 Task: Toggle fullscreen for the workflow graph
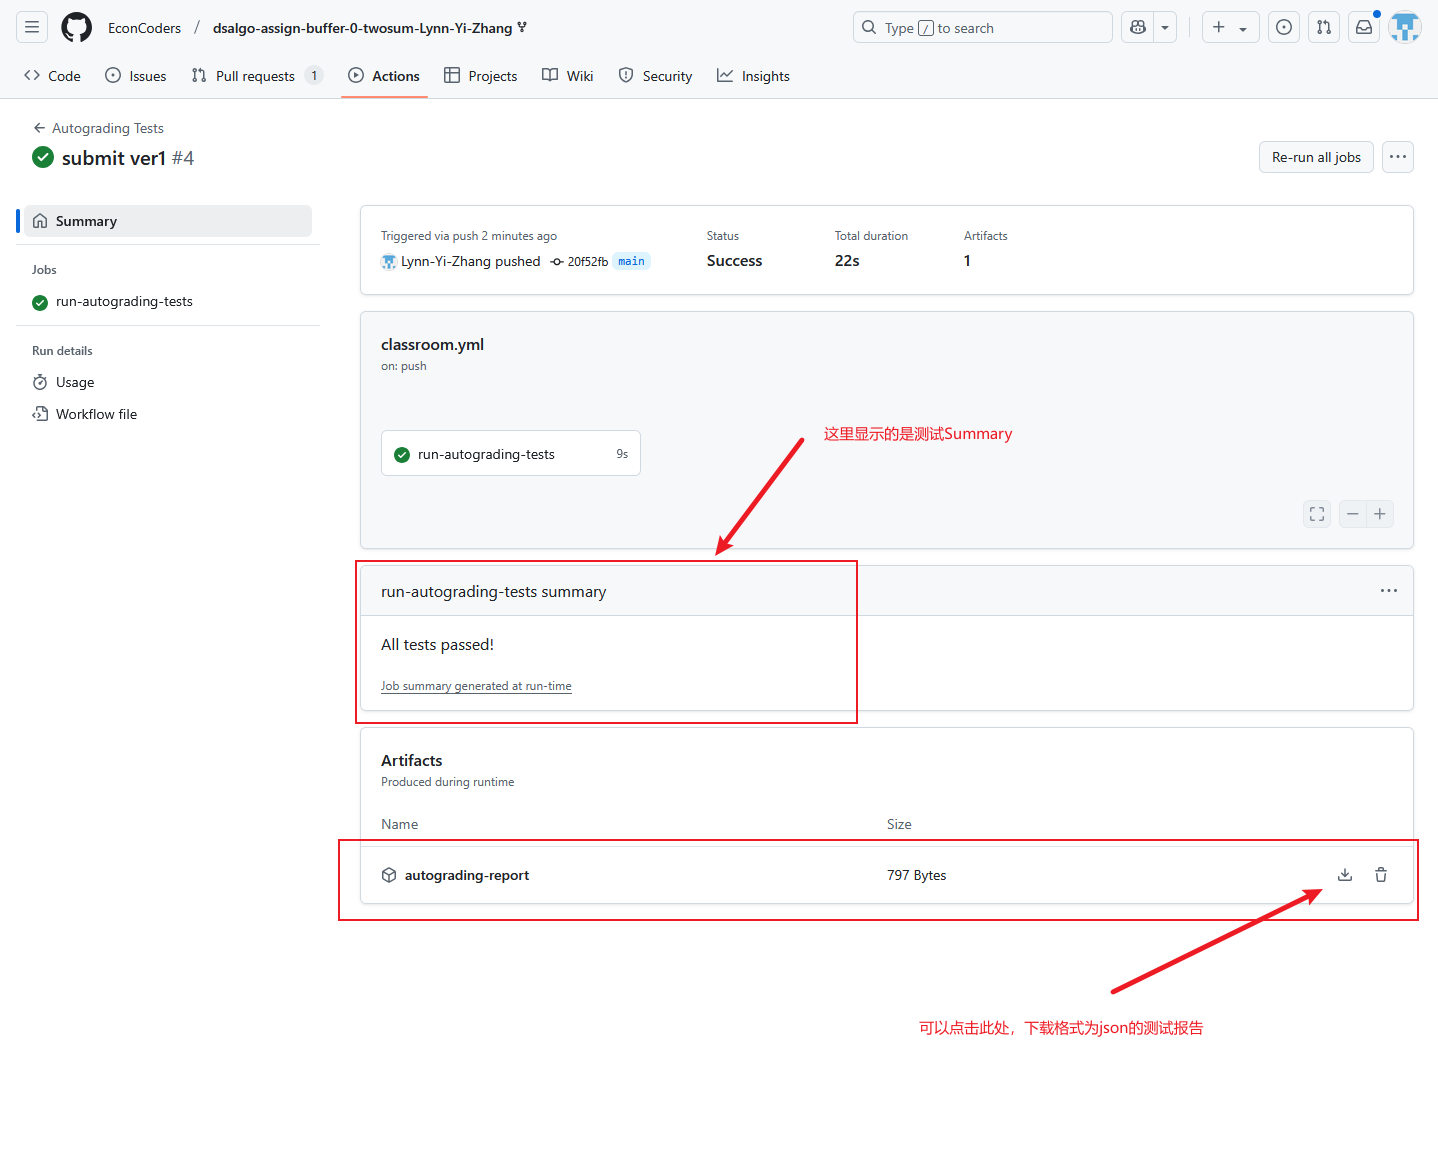coord(1317,514)
